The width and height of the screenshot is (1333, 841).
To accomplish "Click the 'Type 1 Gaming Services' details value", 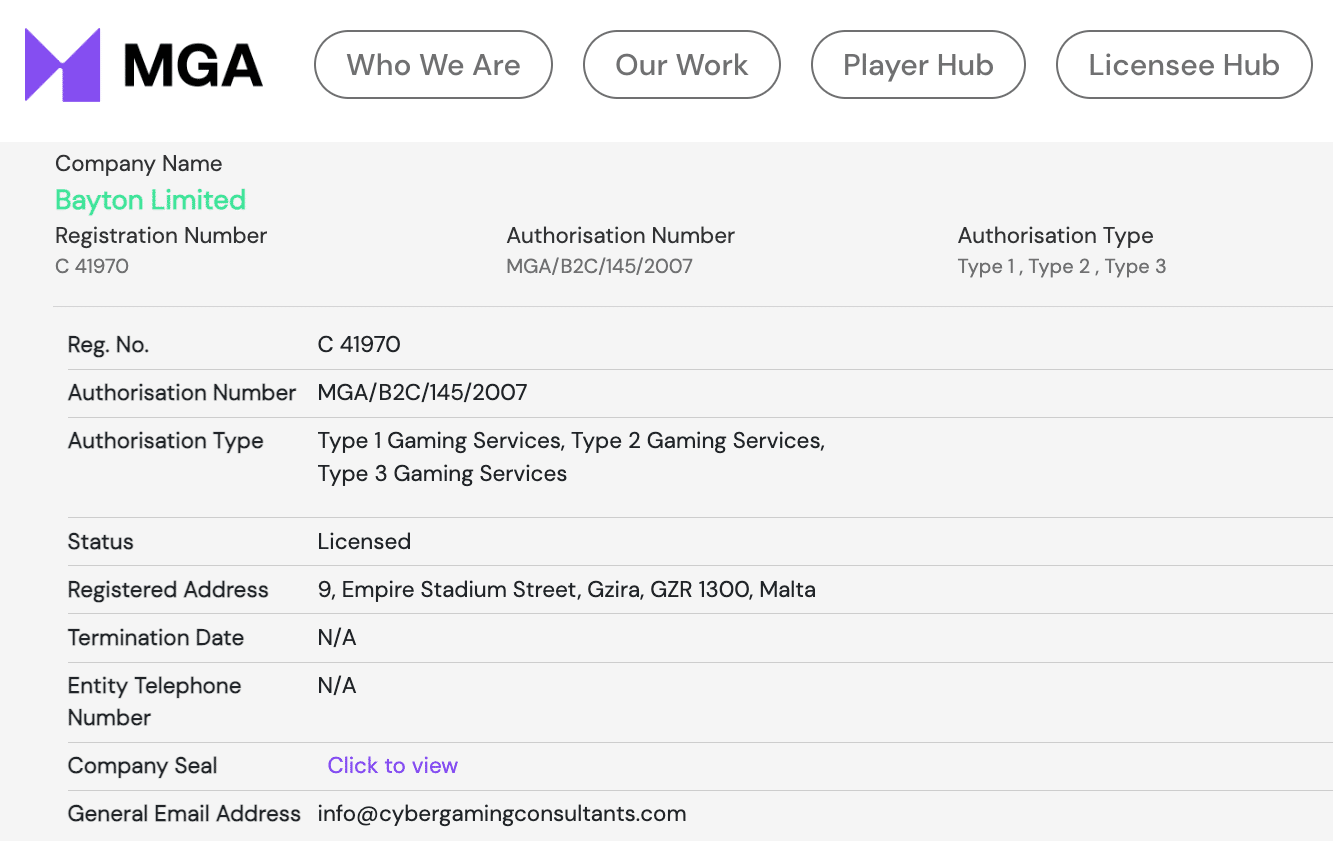I will tap(439, 441).
